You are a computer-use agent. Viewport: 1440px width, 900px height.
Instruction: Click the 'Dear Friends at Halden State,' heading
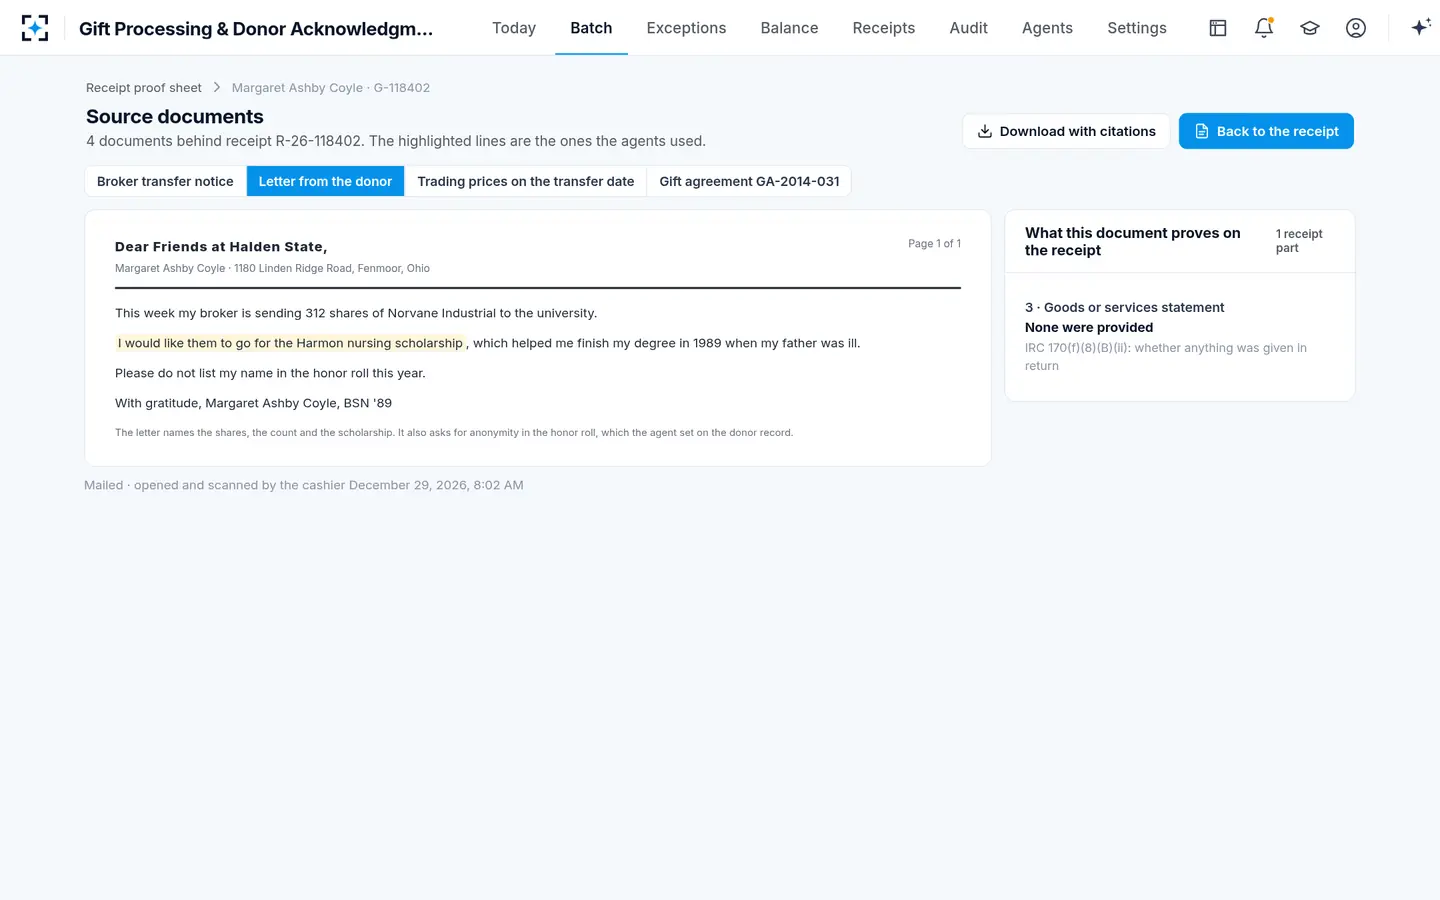pyautogui.click(x=221, y=247)
